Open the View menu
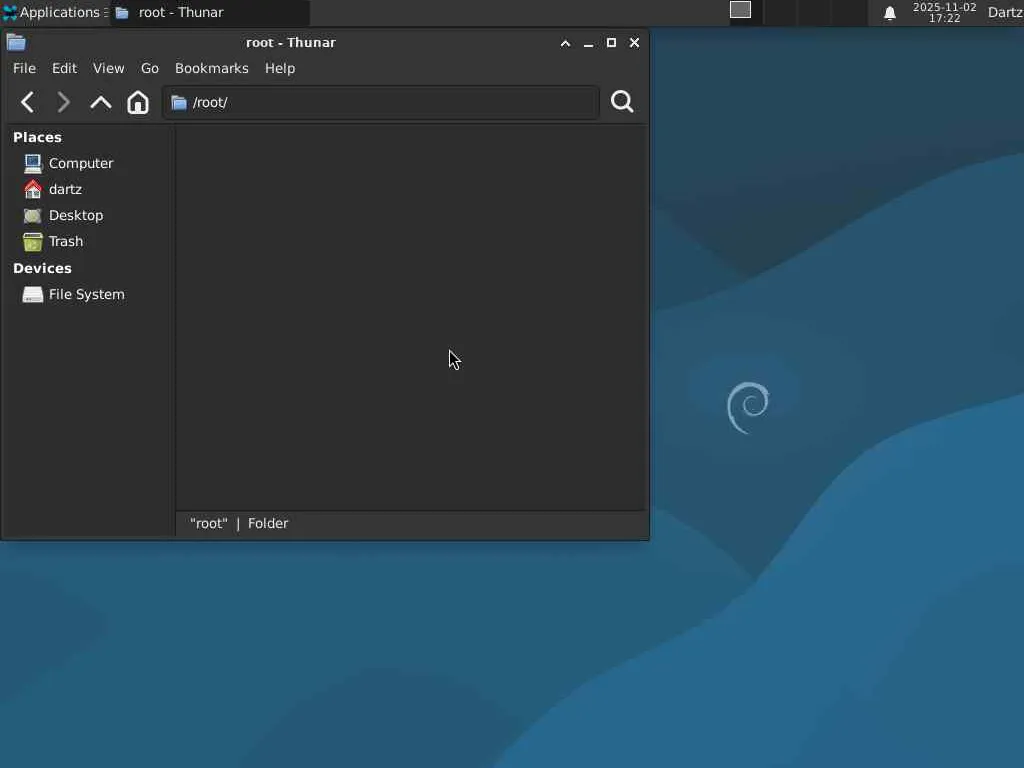 click(108, 69)
